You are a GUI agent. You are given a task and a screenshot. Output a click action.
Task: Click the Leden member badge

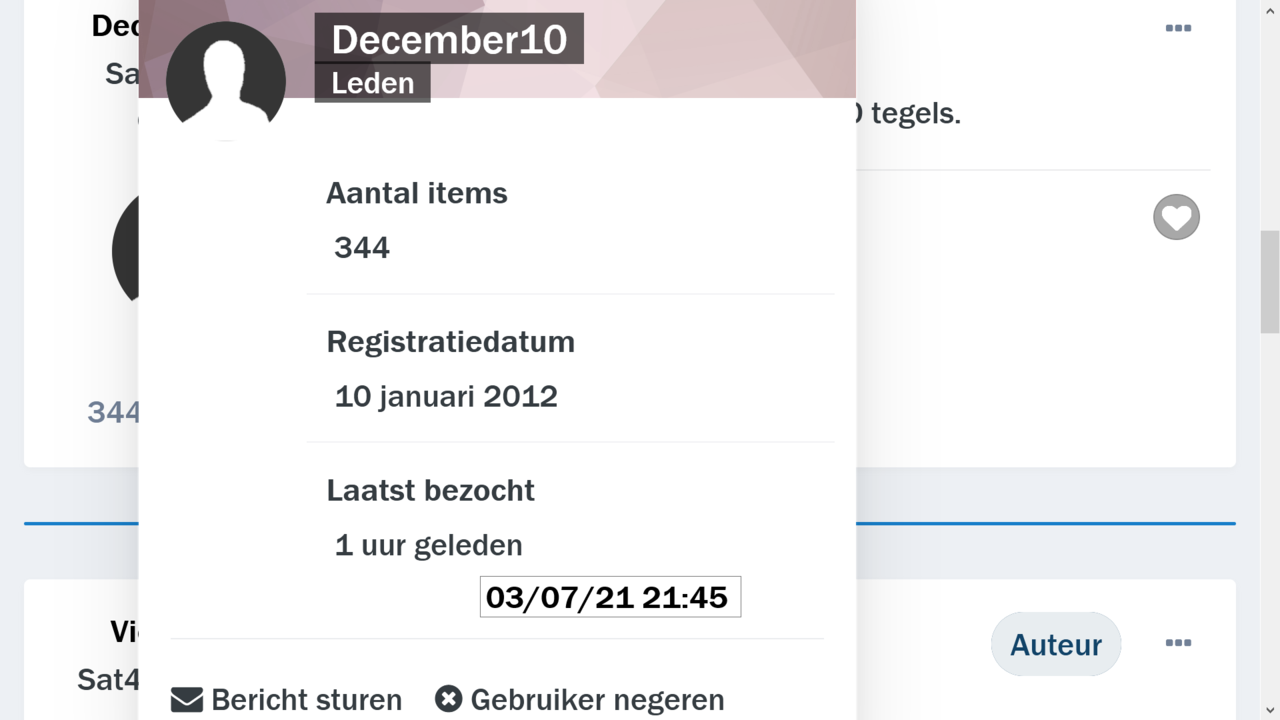pyautogui.click(x=372, y=84)
